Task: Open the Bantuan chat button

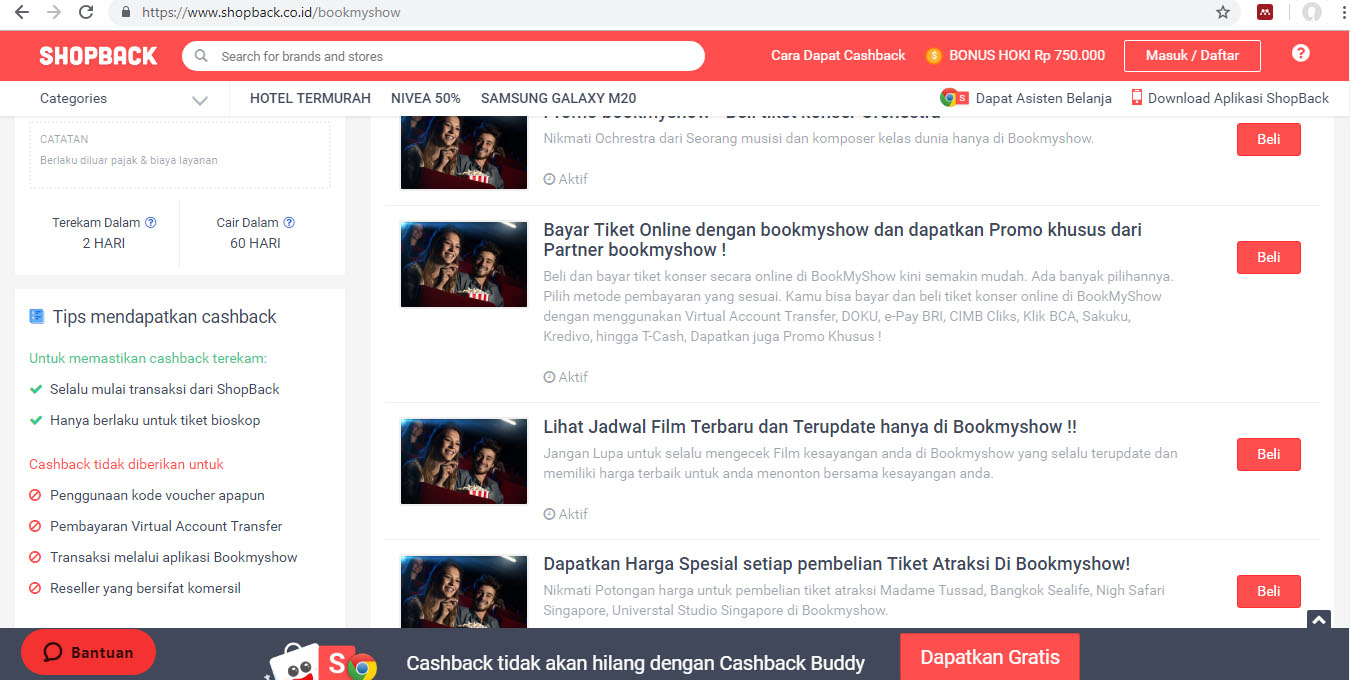Action: 88,652
